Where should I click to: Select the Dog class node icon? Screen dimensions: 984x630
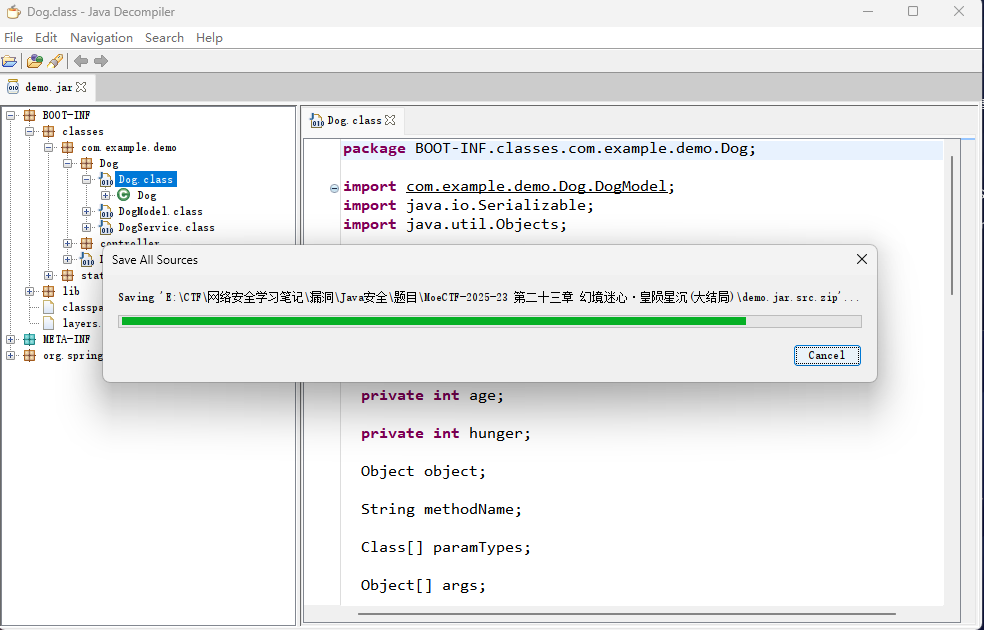124,195
